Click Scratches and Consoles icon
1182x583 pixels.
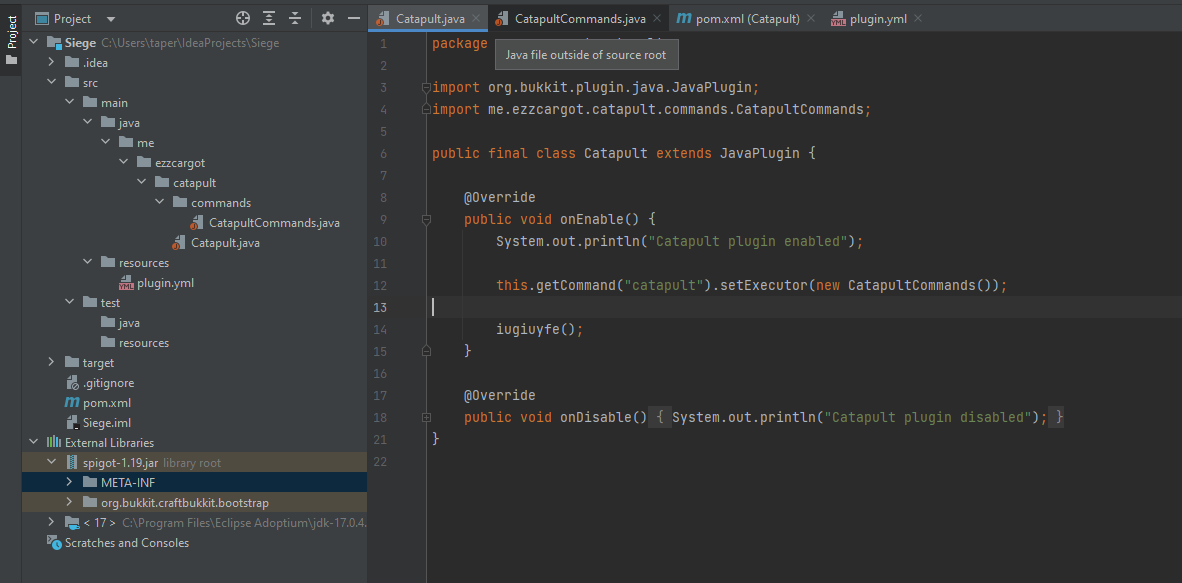pos(54,542)
